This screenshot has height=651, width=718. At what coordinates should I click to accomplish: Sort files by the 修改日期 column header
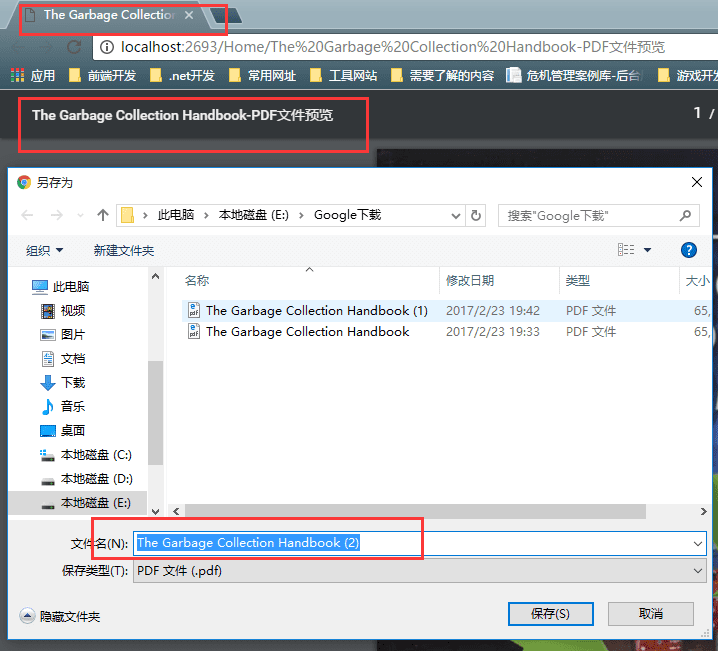coord(470,280)
